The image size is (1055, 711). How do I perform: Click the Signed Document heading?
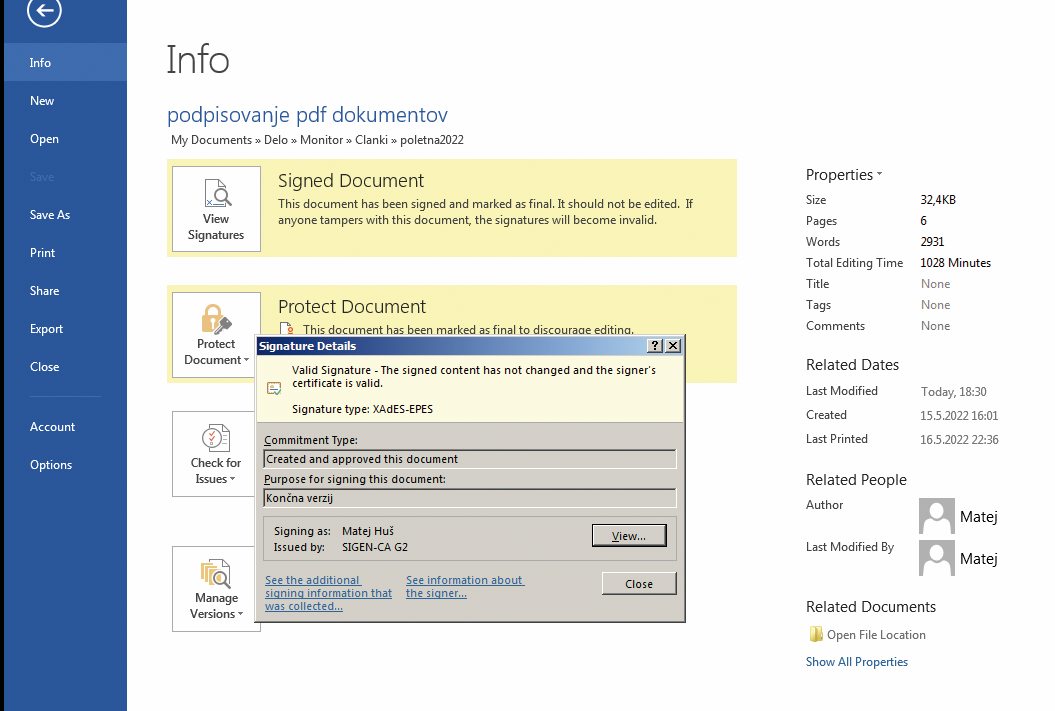(x=351, y=180)
